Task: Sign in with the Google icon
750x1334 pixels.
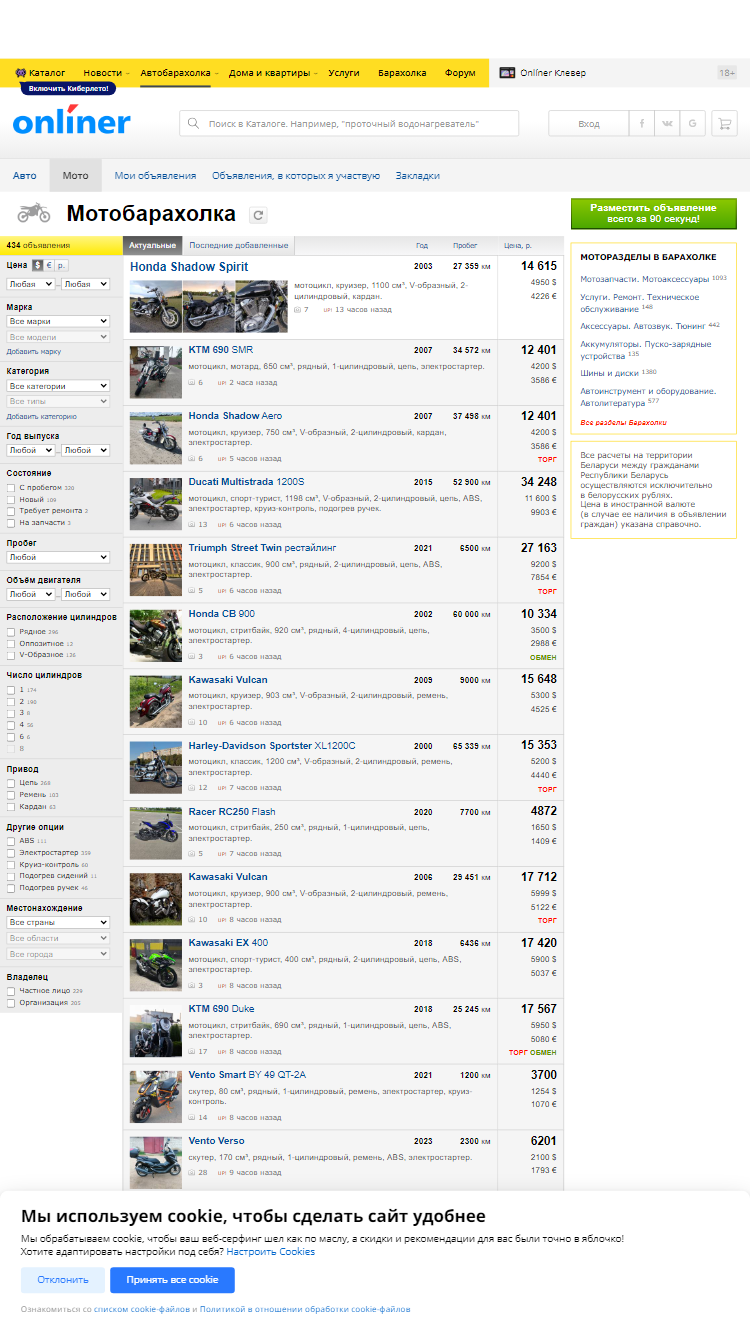Action: pyautogui.click(x=693, y=123)
